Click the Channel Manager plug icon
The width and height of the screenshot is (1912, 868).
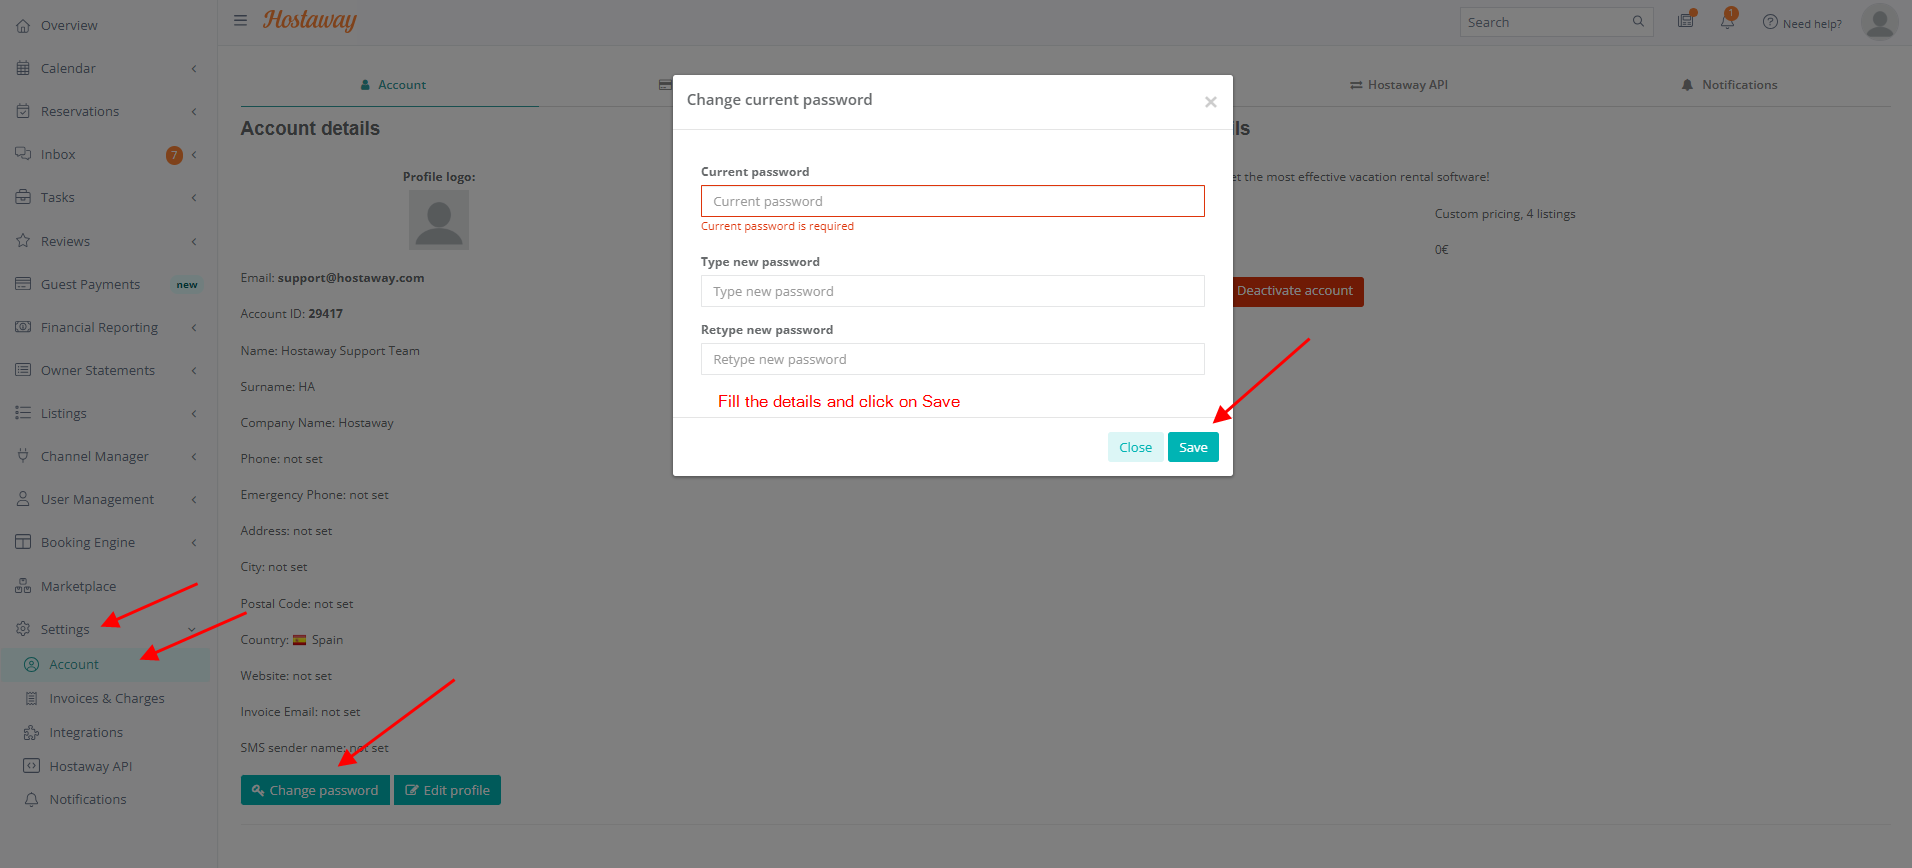23,456
